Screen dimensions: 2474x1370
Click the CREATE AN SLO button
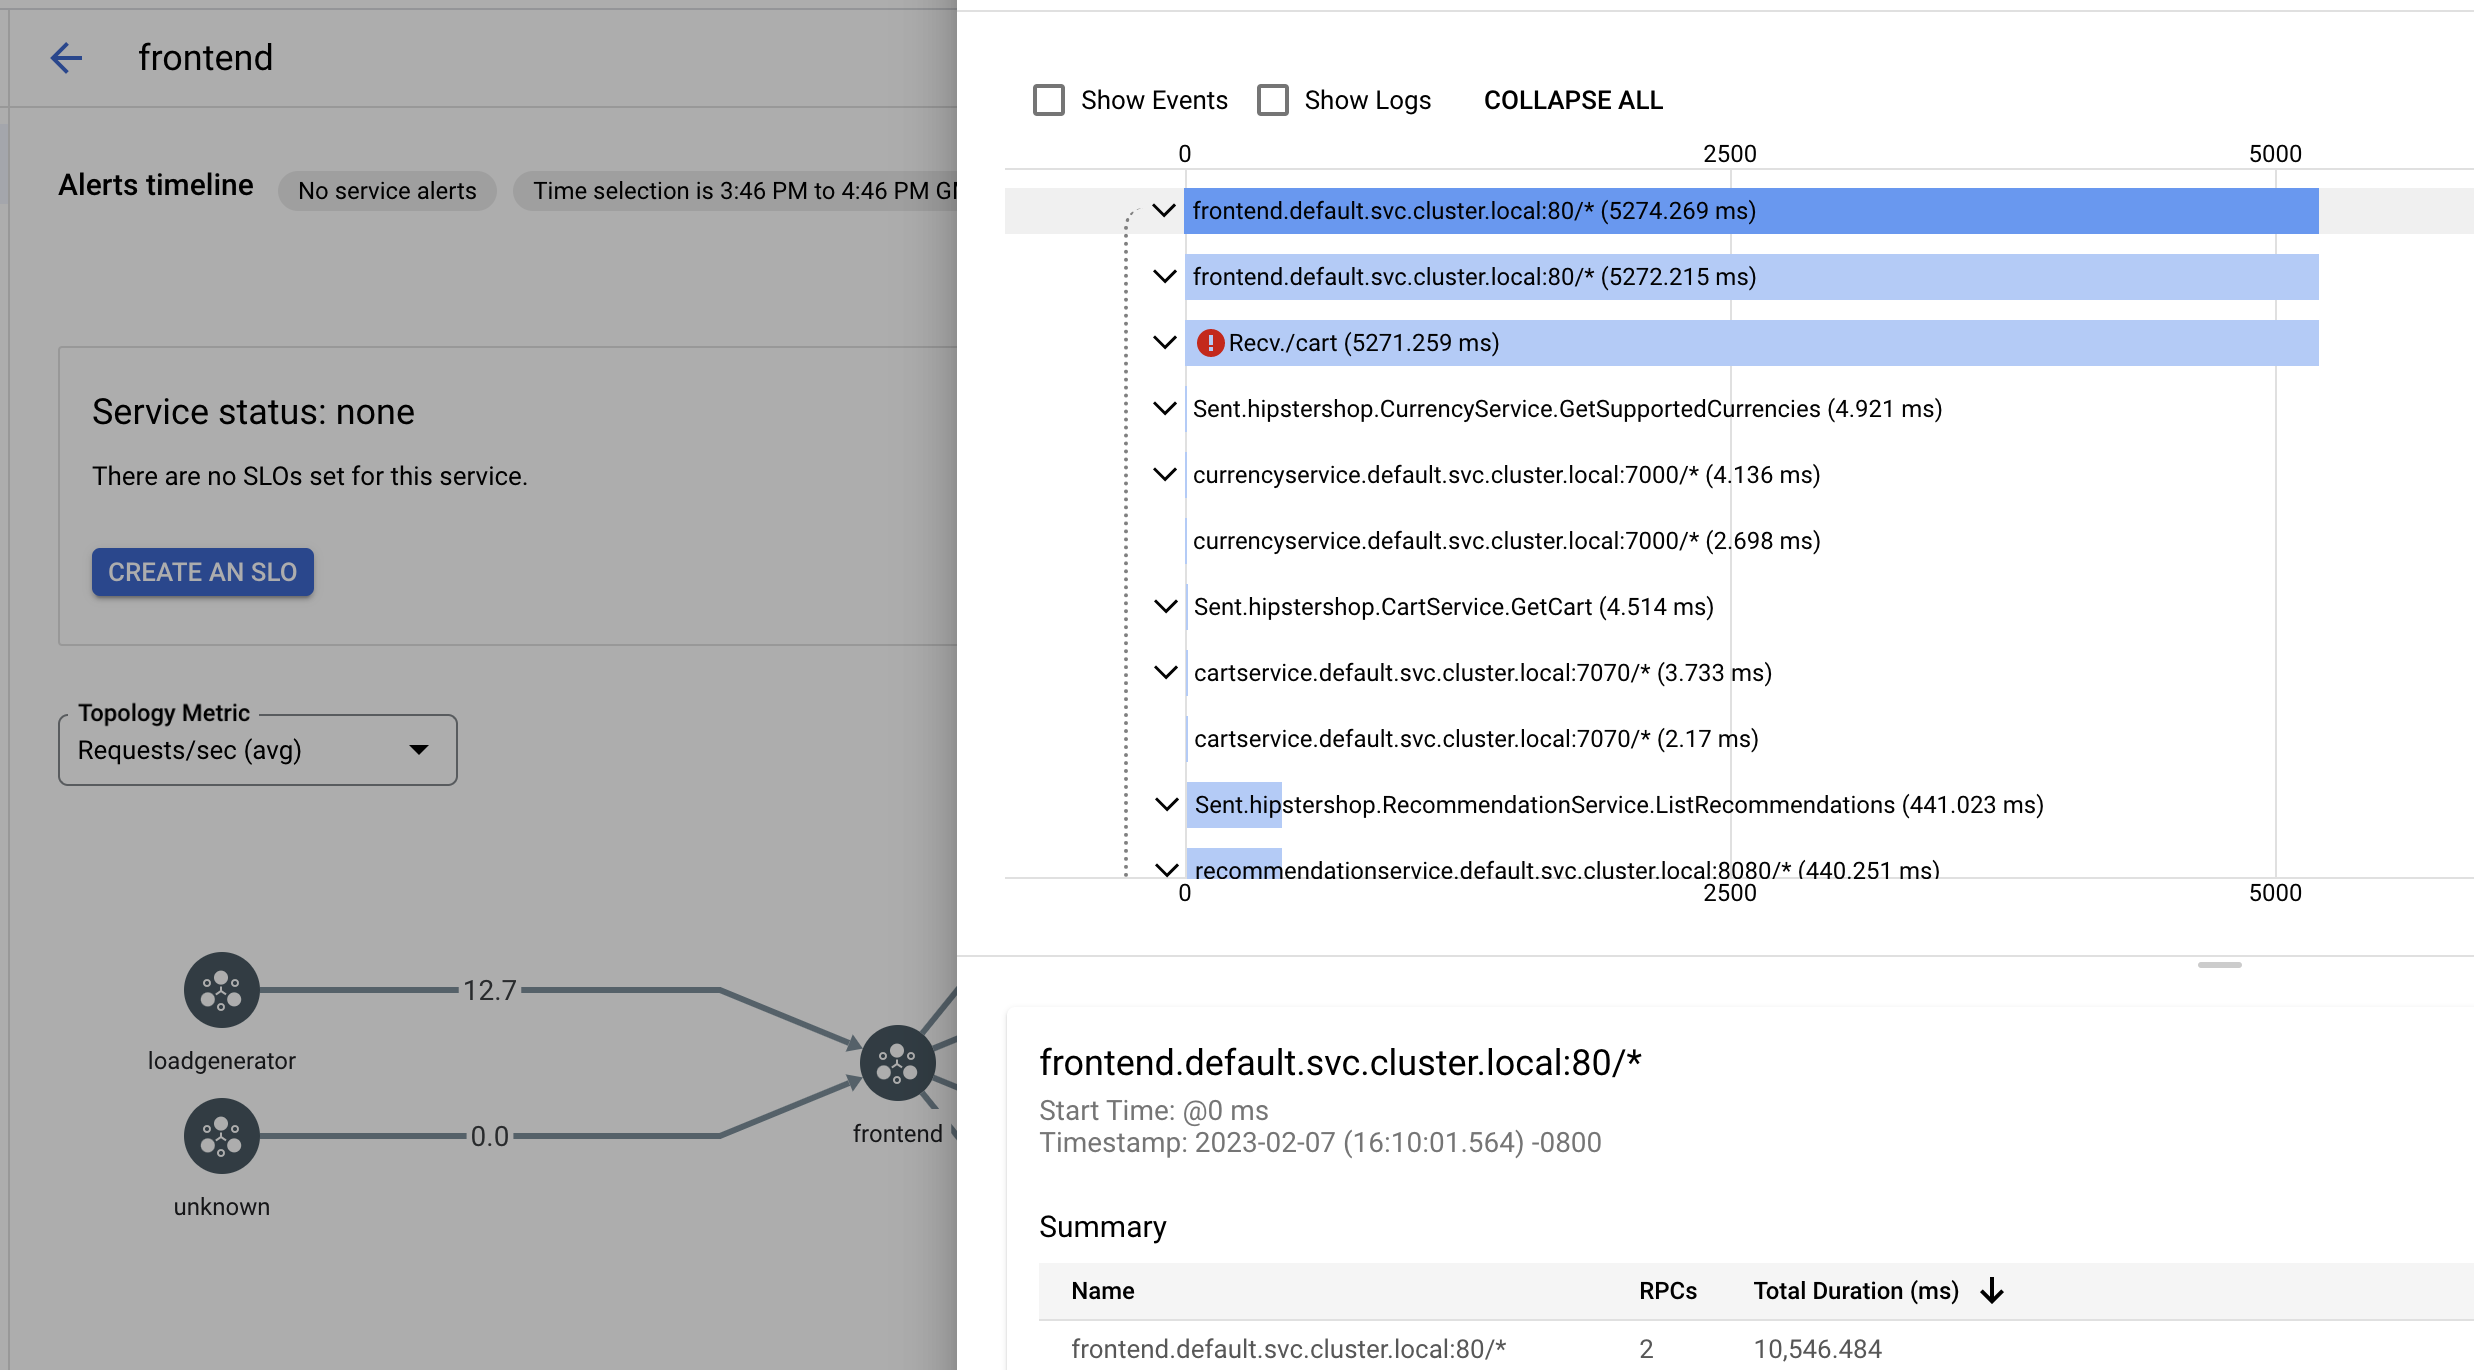(x=202, y=572)
